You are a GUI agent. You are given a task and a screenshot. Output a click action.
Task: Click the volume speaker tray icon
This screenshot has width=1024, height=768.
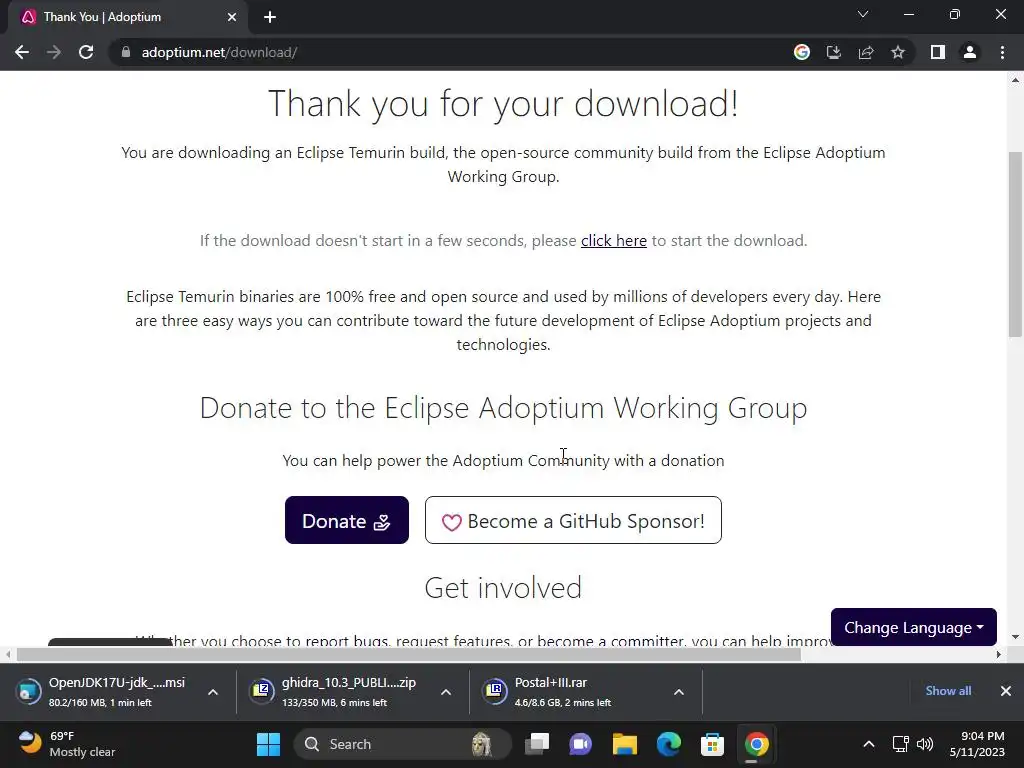(925, 744)
